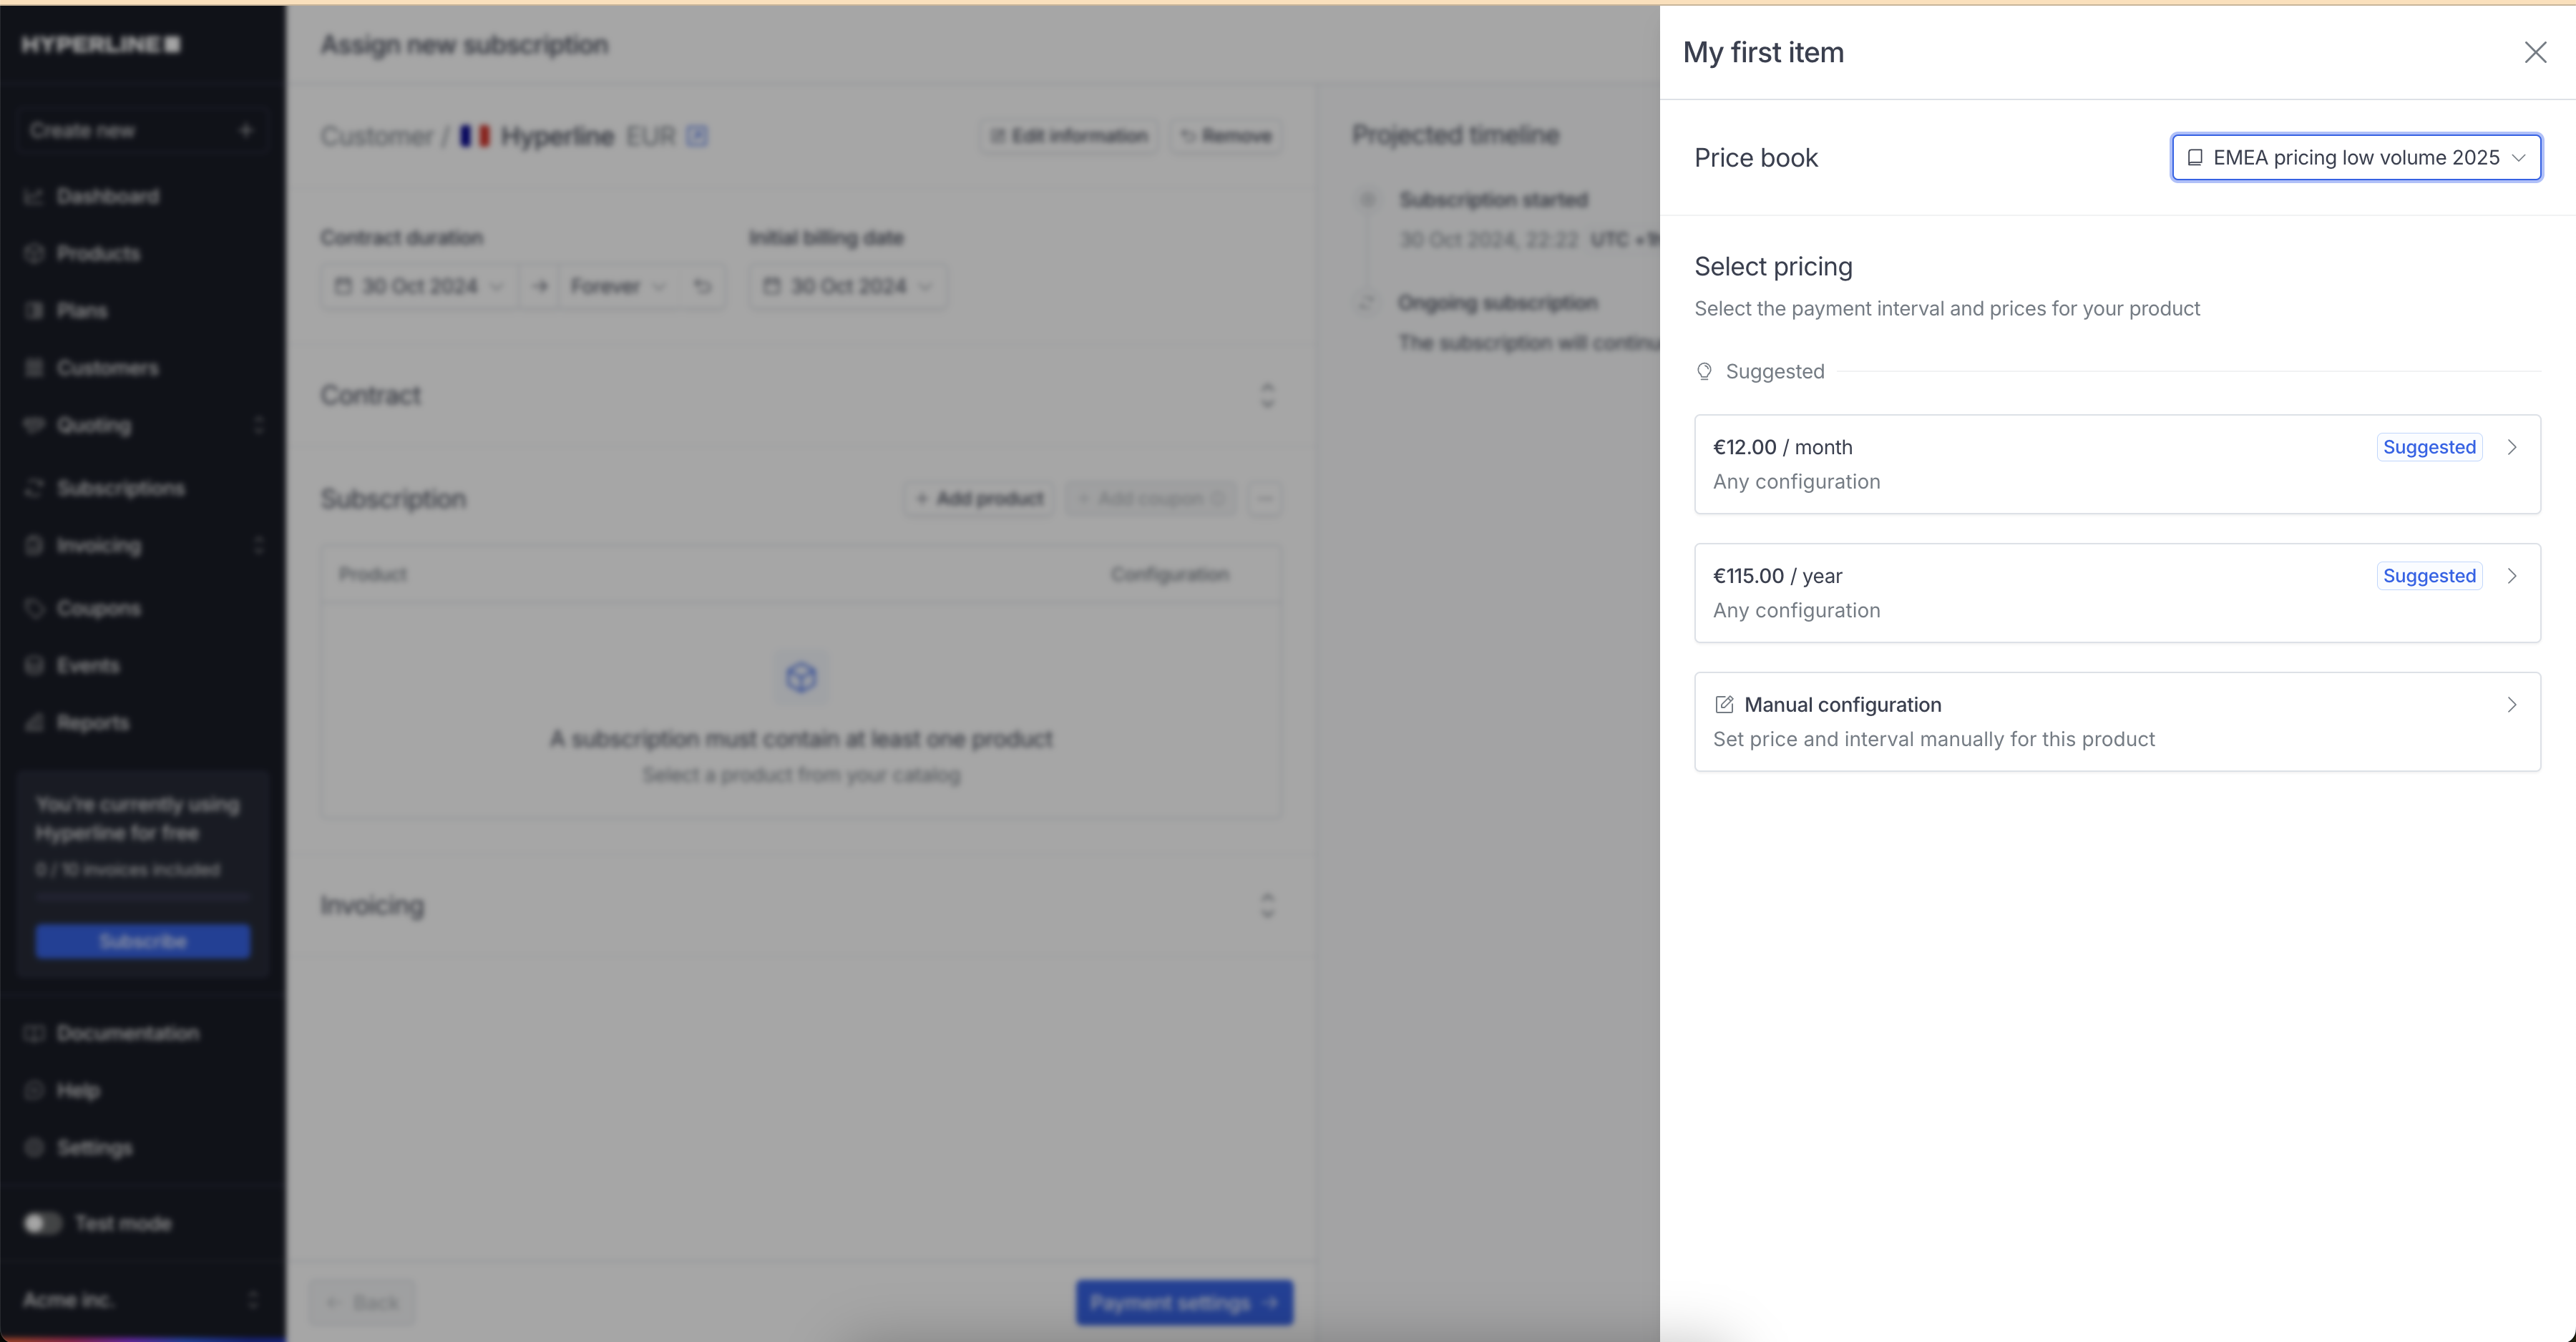
Task: Click the Documentation book icon
Action: pyautogui.click(x=34, y=1033)
